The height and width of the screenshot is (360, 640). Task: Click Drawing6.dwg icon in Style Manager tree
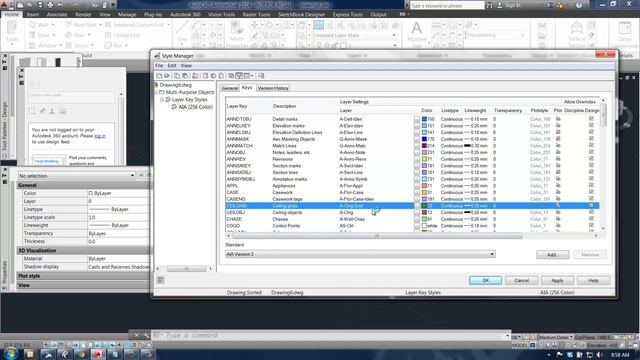(156, 85)
